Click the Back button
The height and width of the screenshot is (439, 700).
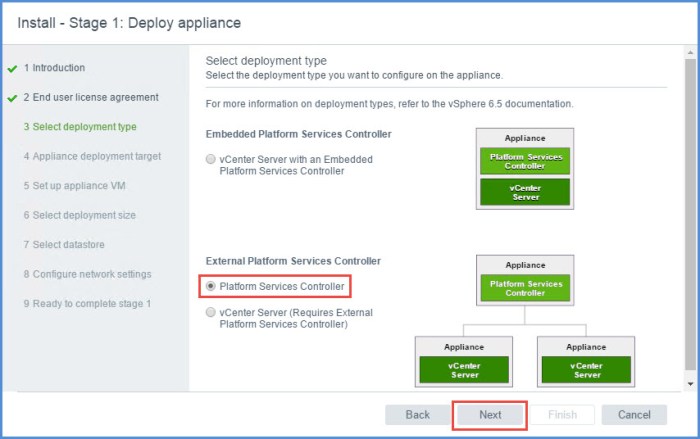[x=417, y=415]
